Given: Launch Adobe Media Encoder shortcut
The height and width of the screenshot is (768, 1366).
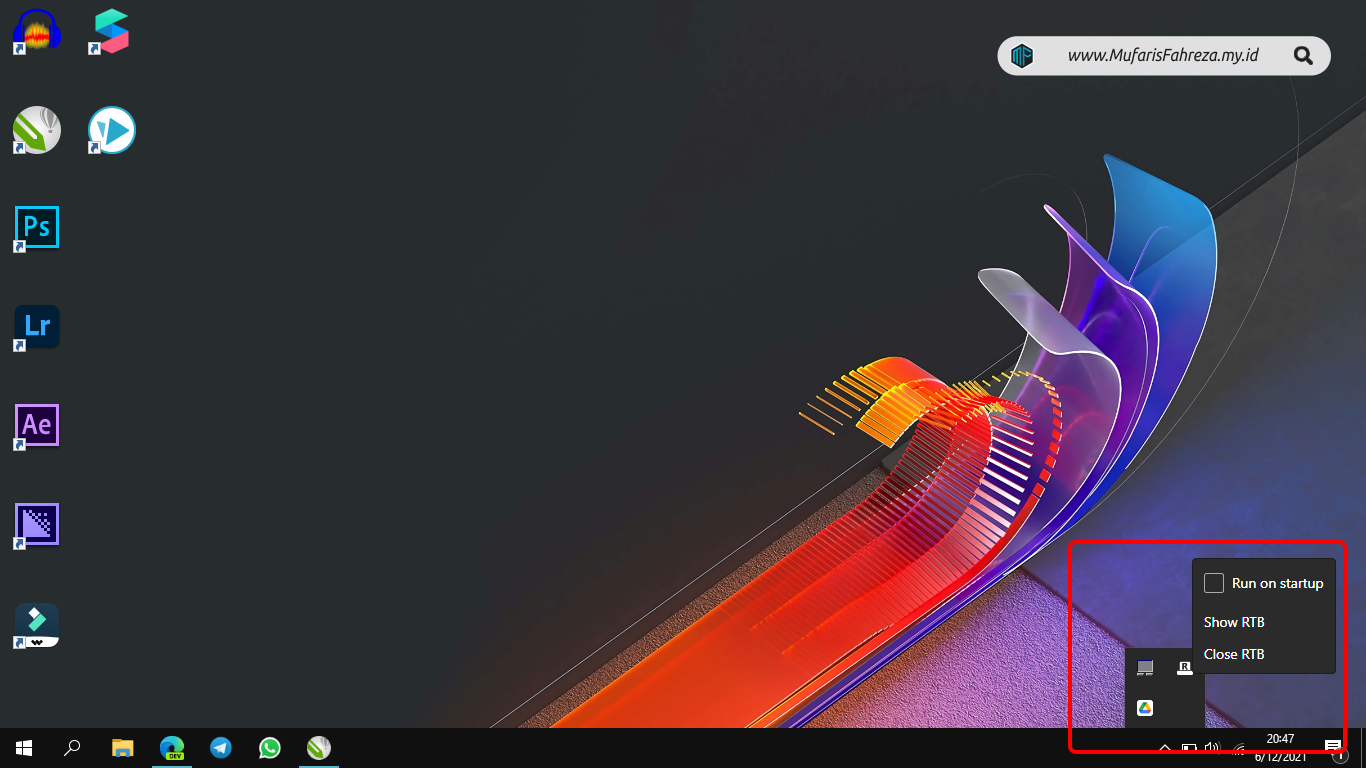Looking at the screenshot, I should [x=36, y=524].
